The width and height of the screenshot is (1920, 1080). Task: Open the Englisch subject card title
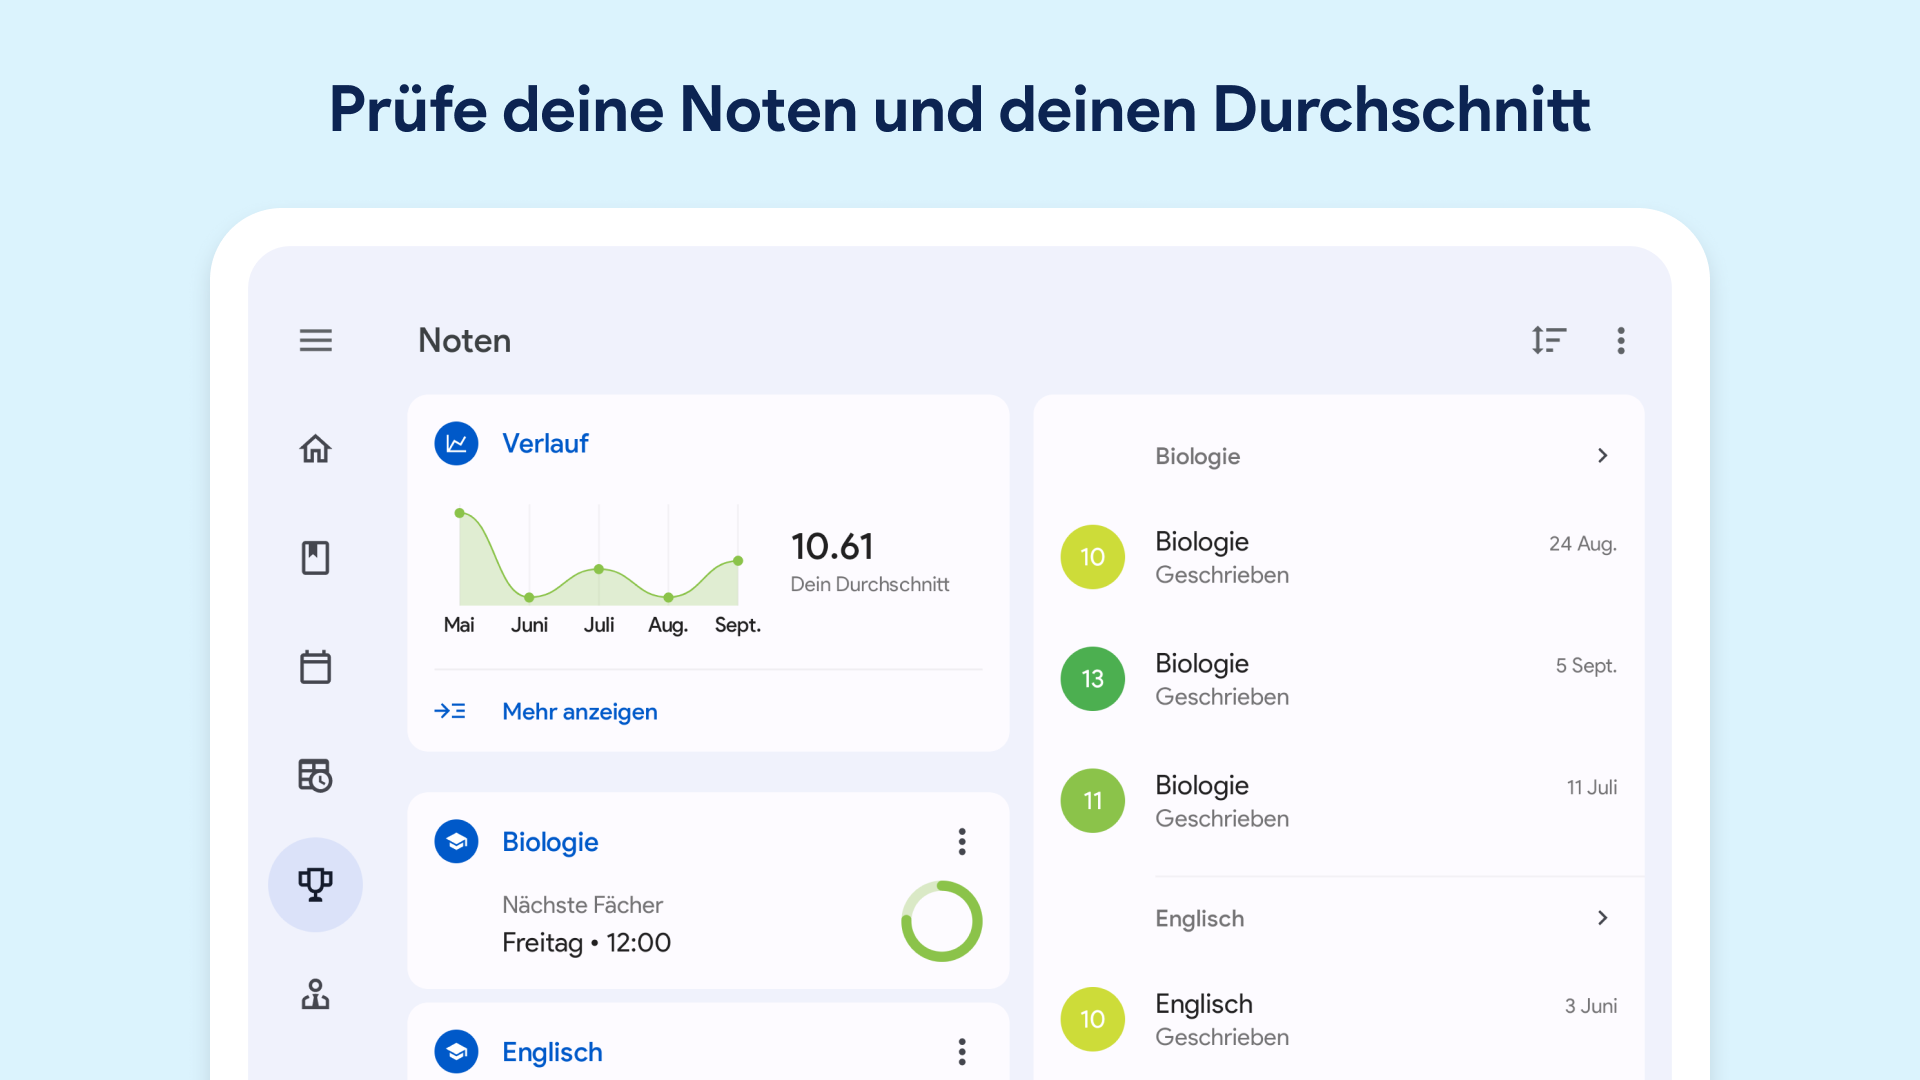click(x=552, y=1052)
